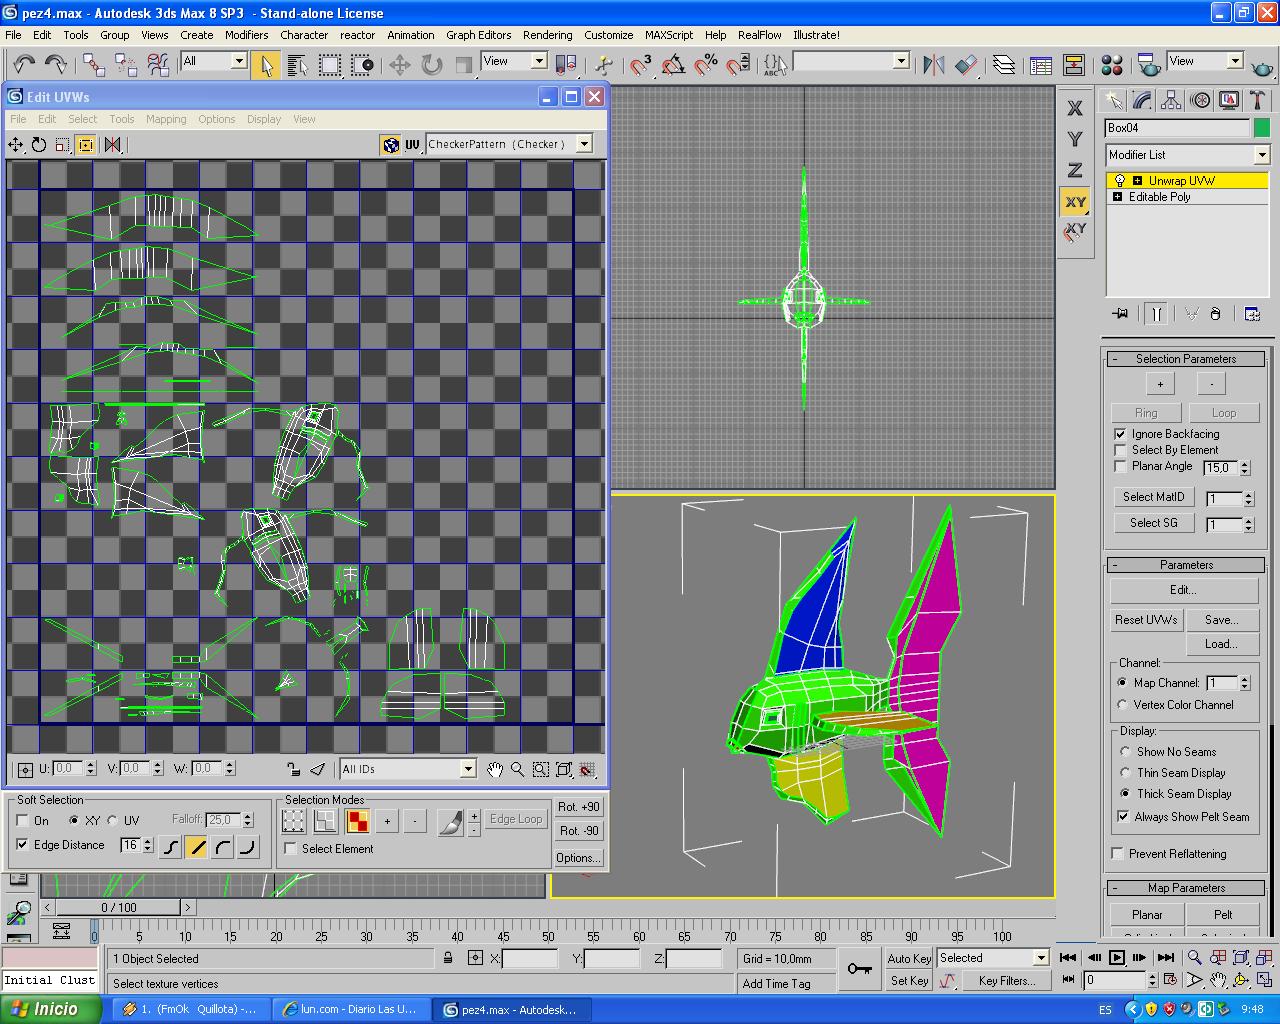Toggle the Angle Snap icon
1280x1024 pixels.
(673, 65)
